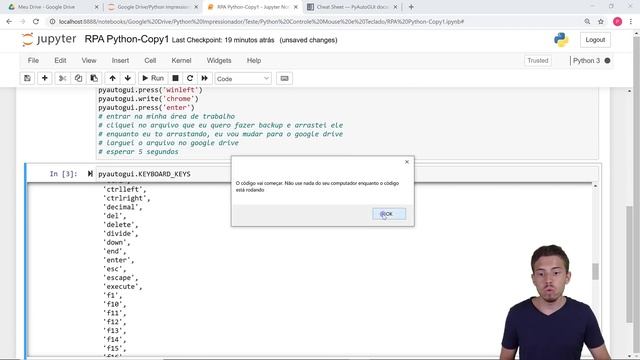Close the alert dialog with the X
640x360 pixels.
click(x=407, y=162)
